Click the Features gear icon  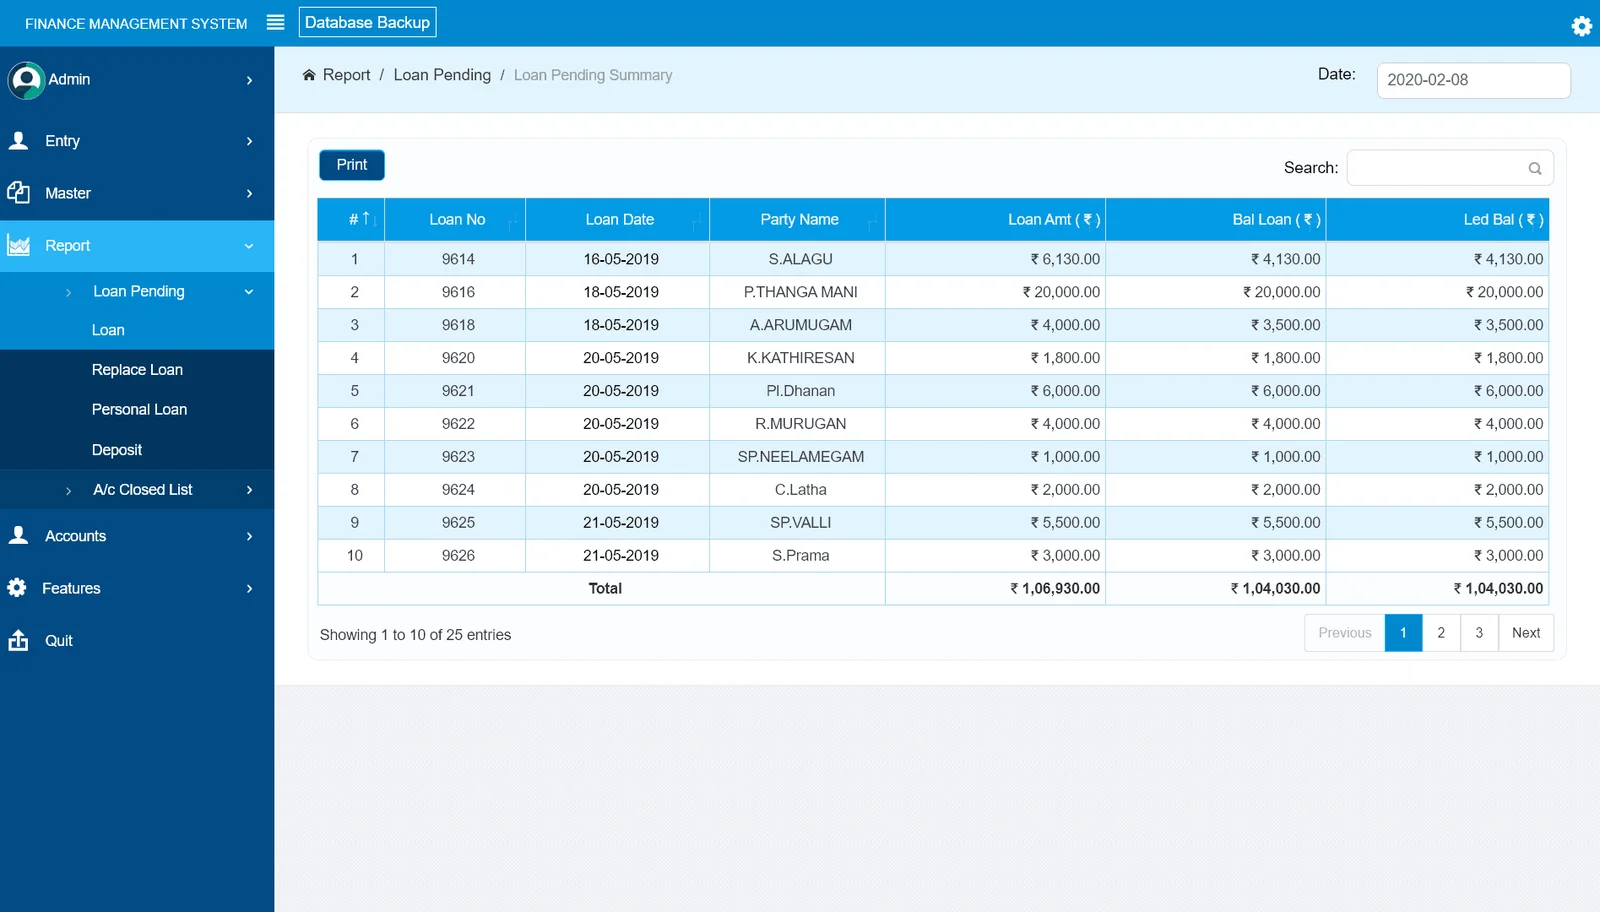17,588
